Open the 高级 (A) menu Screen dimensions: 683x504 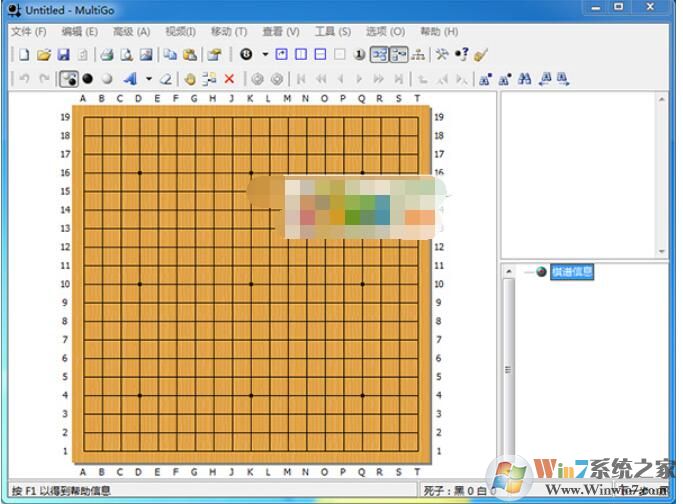pyautogui.click(x=132, y=32)
